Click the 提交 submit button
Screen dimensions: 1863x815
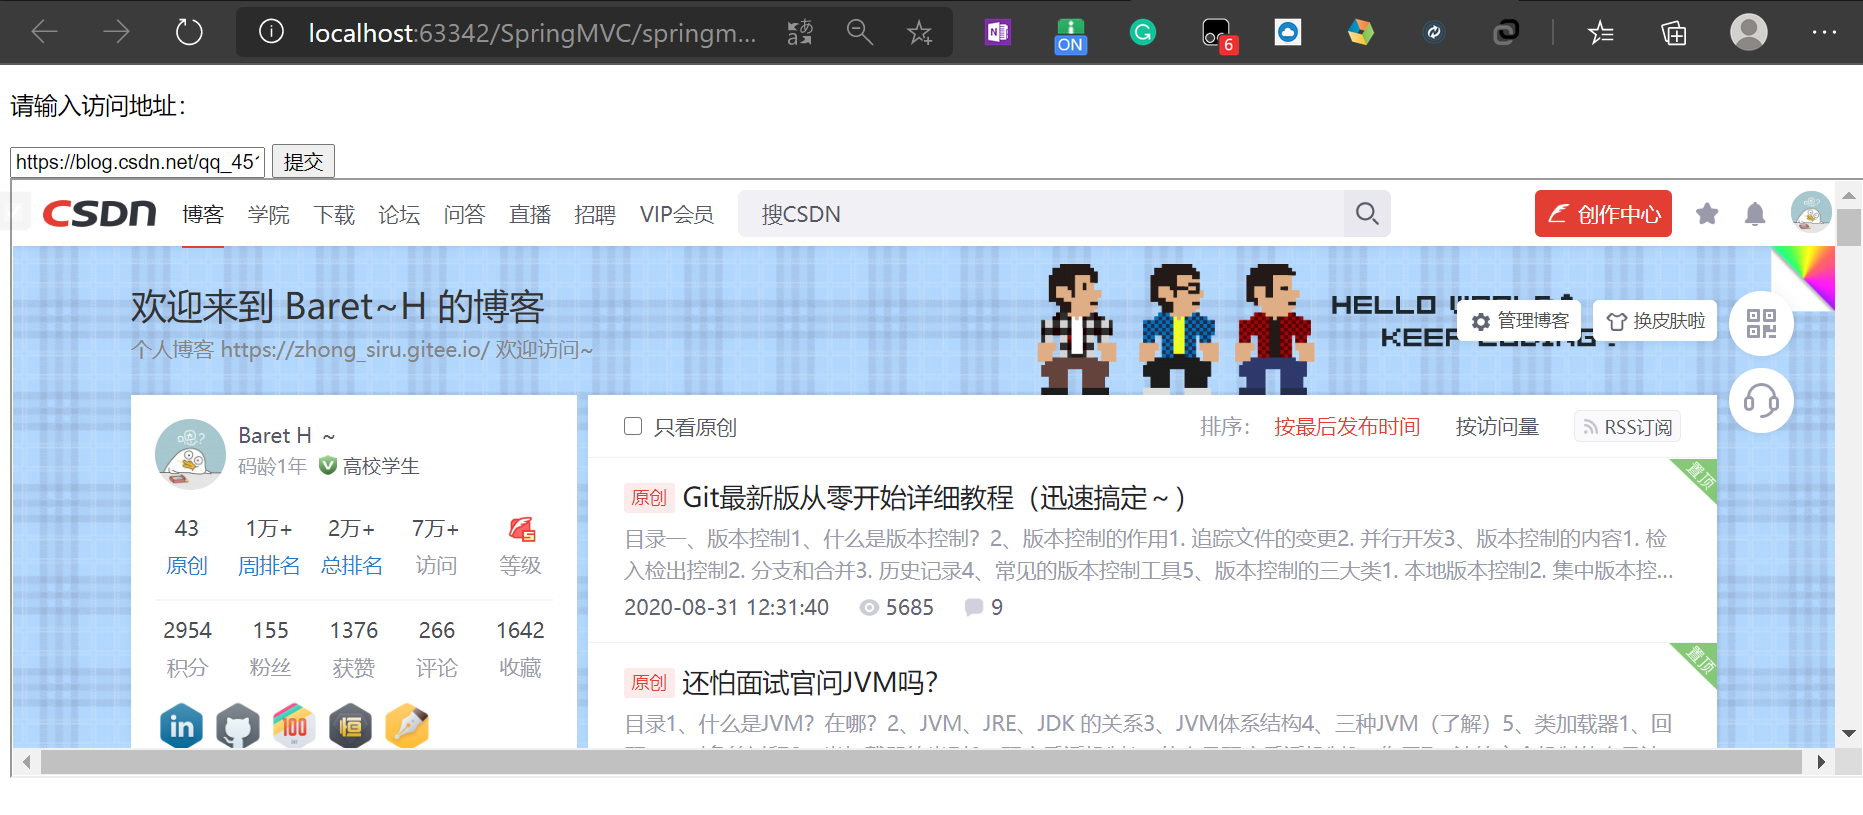pos(303,161)
